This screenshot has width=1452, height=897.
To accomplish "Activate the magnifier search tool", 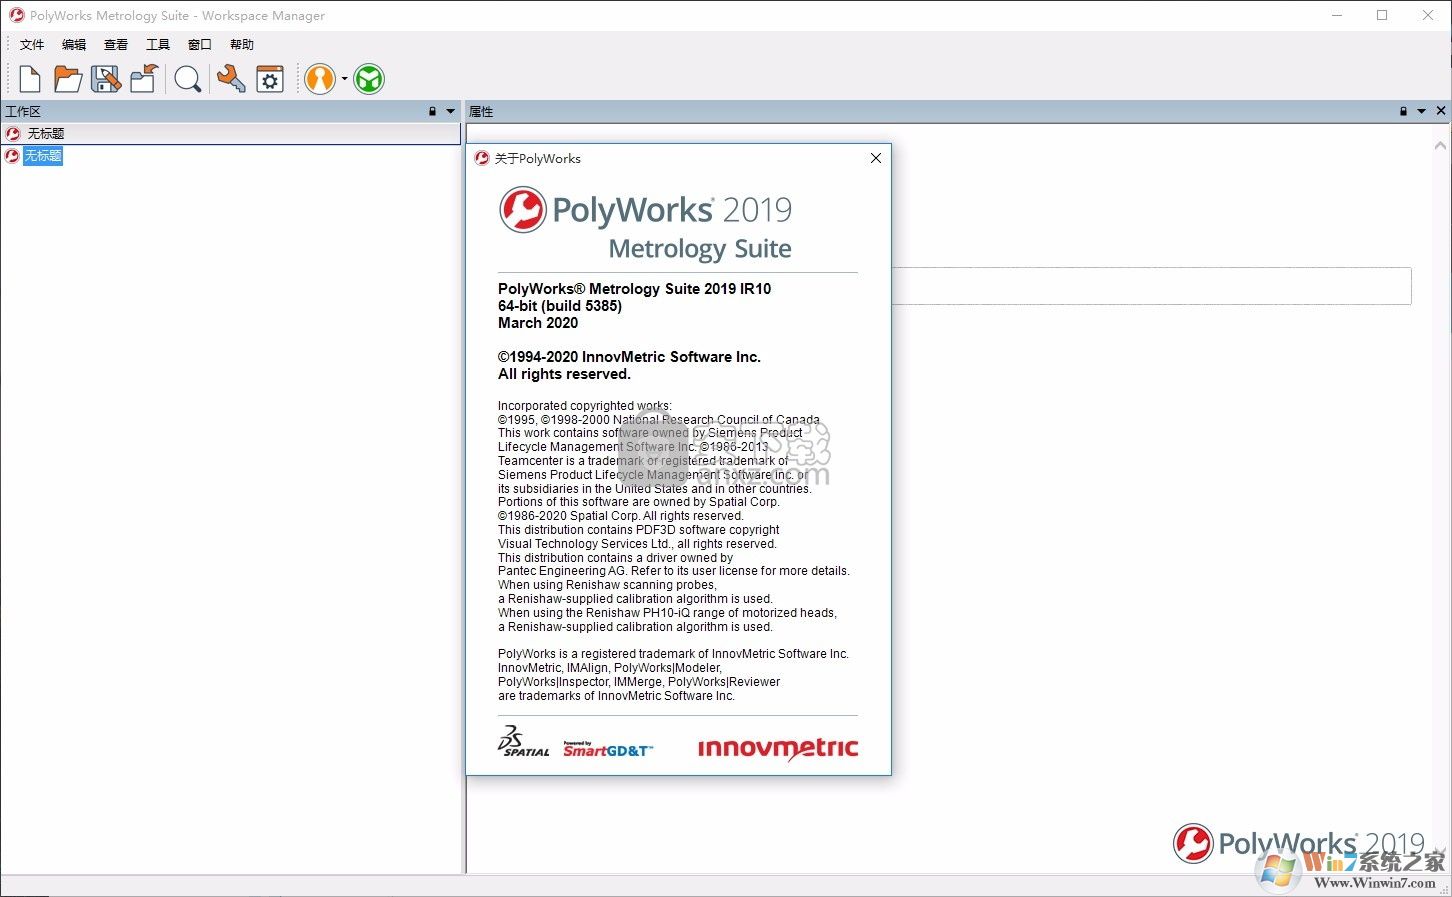I will 187,78.
